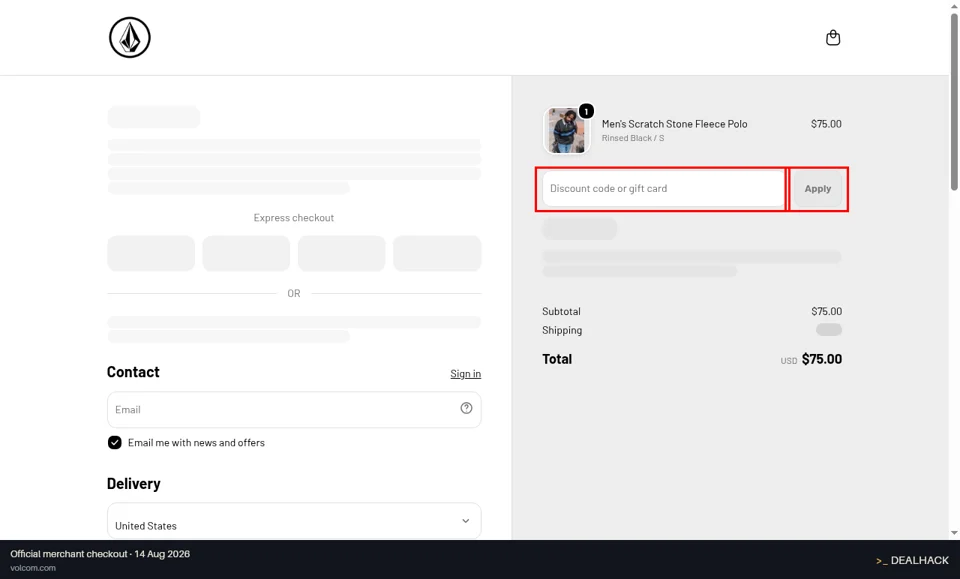960x579 pixels.
Task: Click the Subtotal label
Action: [x=561, y=311]
